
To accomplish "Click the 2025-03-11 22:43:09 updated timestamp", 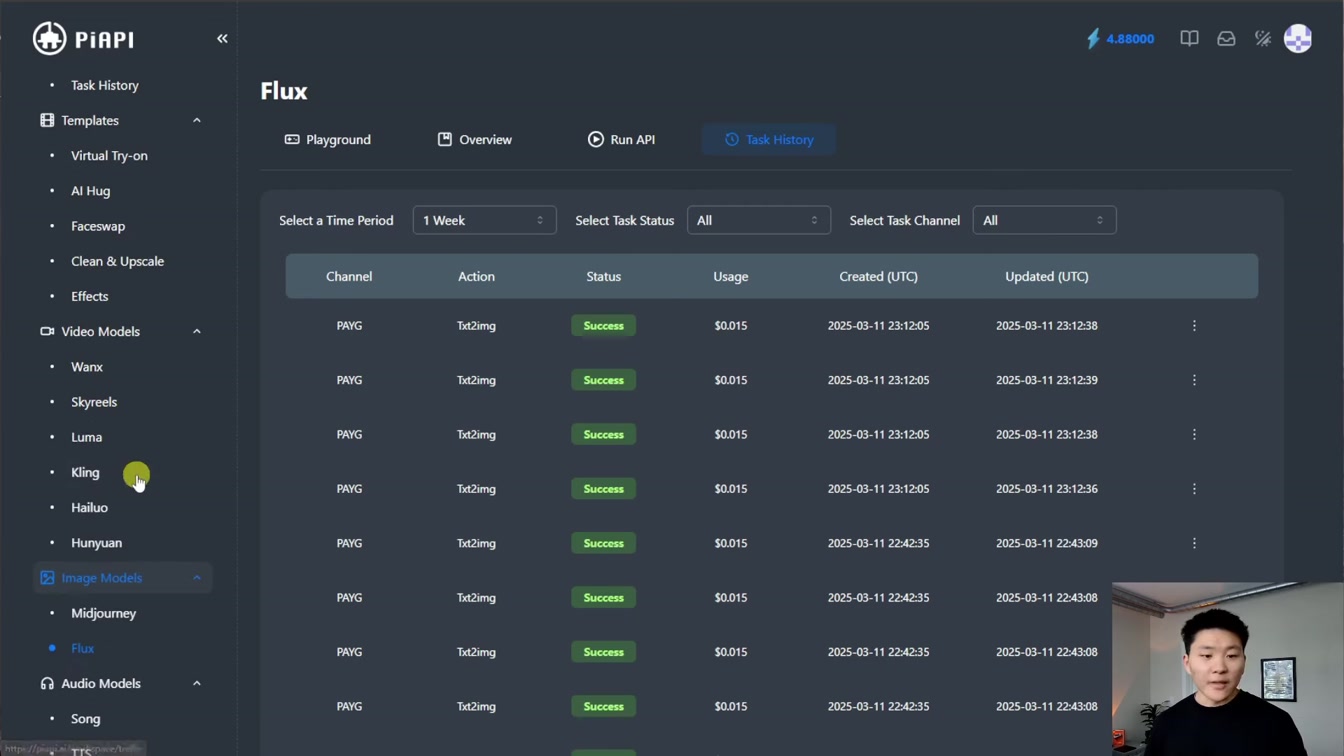I will 1046,543.
